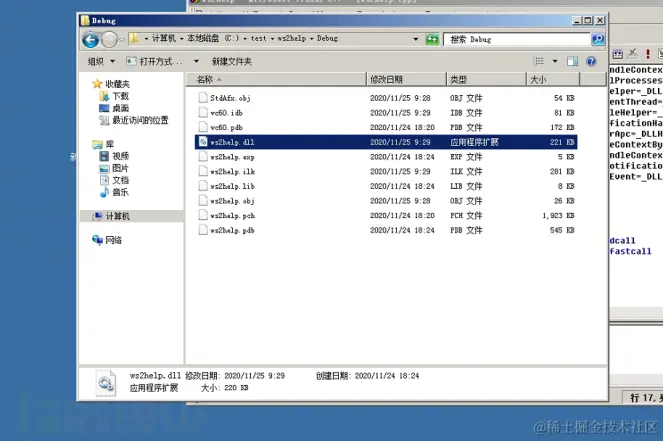Select 本地磁盘 (C:) breadcrumb segment
This screenshot has width=664, height=441.
tap(213, 39)
